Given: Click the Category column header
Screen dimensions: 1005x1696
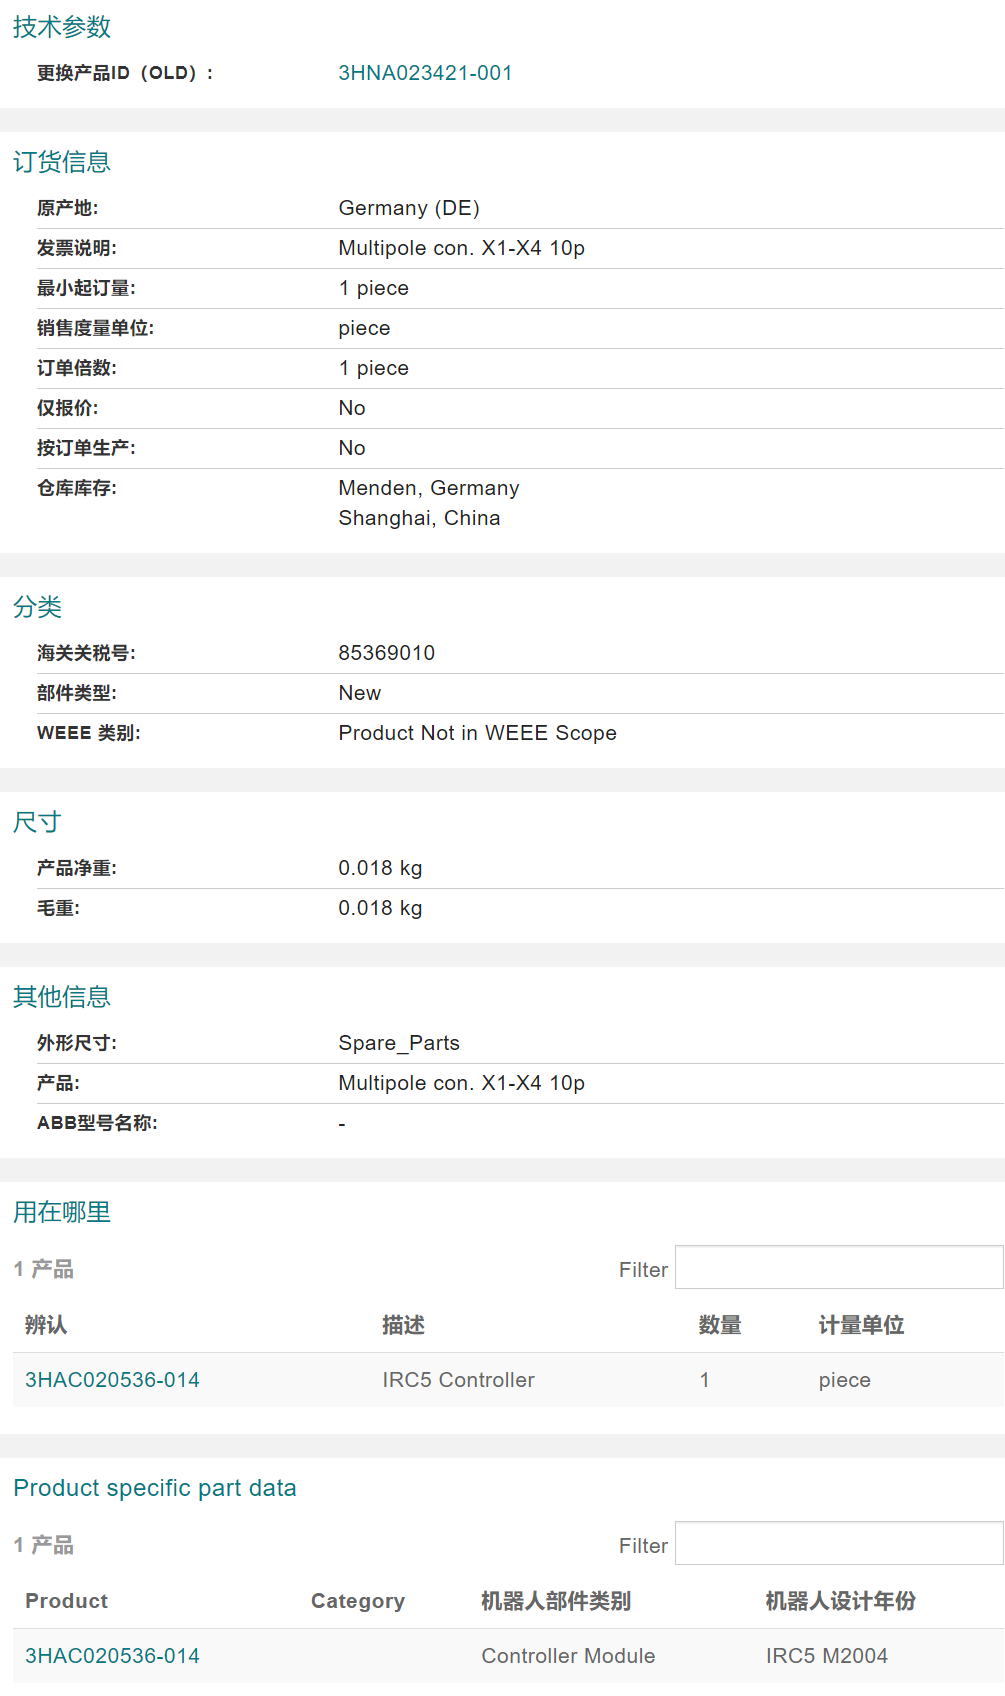Looking at the screenshot, I should click(358, 1601).
